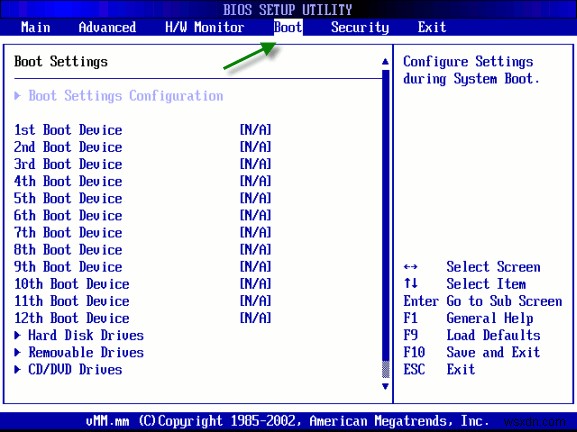Select the 6th Boot Device entry

pyautogui.click(x=142, y=215)
